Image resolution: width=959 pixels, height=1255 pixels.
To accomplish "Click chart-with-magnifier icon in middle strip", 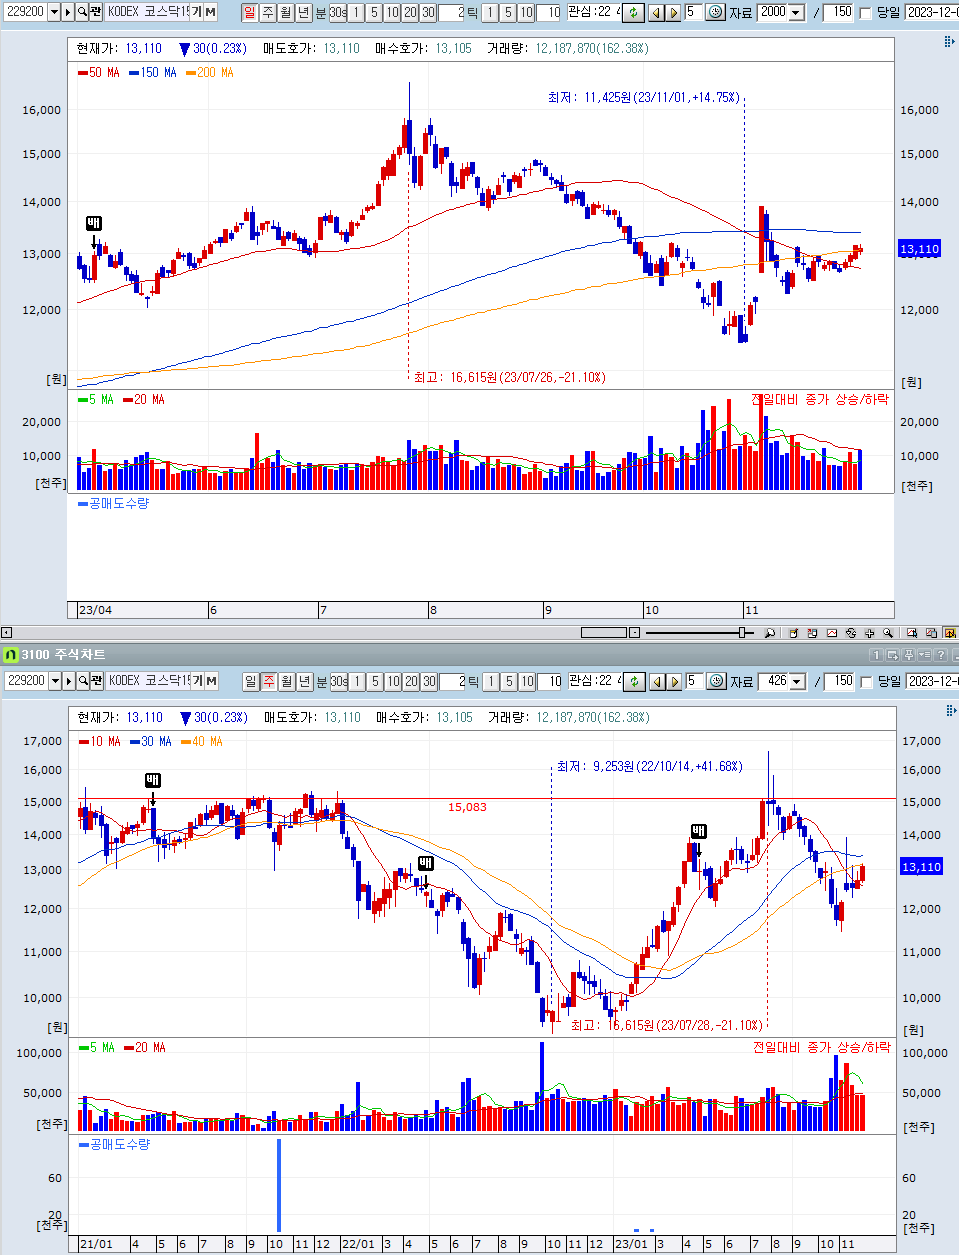I will [x=912, y=632].
